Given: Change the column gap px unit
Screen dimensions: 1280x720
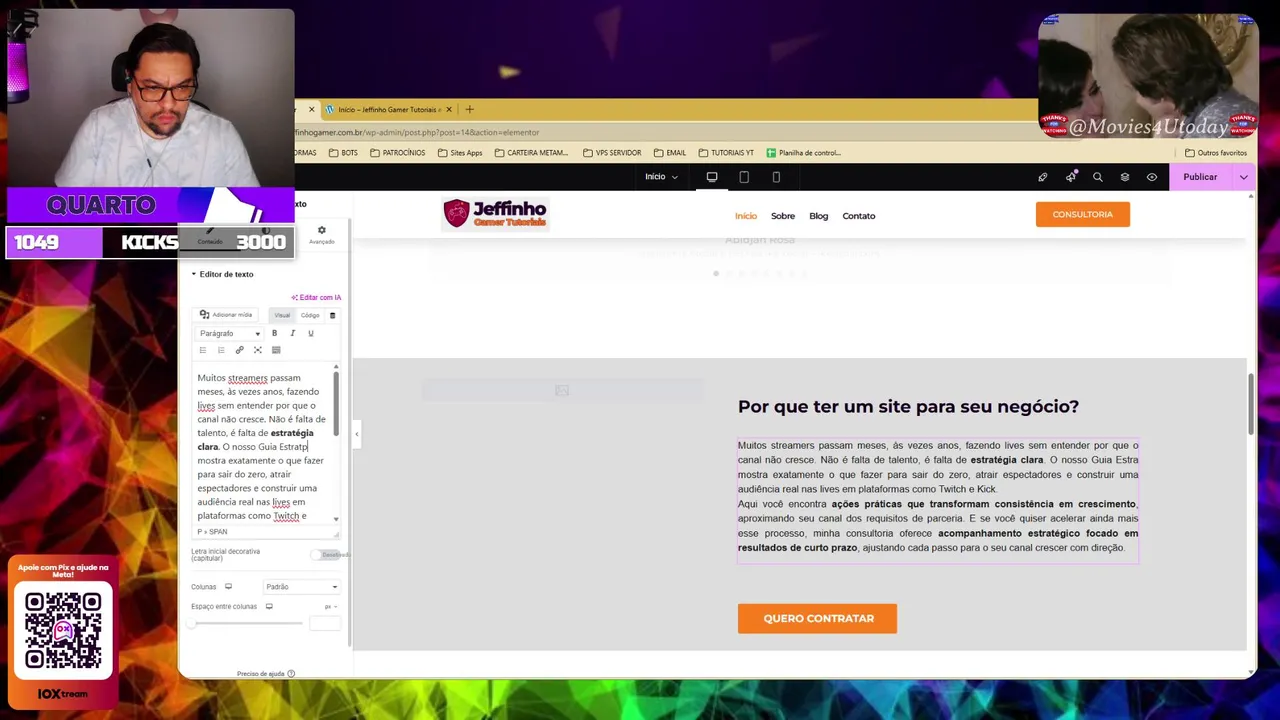Looking at the screenshot, I should point(329,606).
